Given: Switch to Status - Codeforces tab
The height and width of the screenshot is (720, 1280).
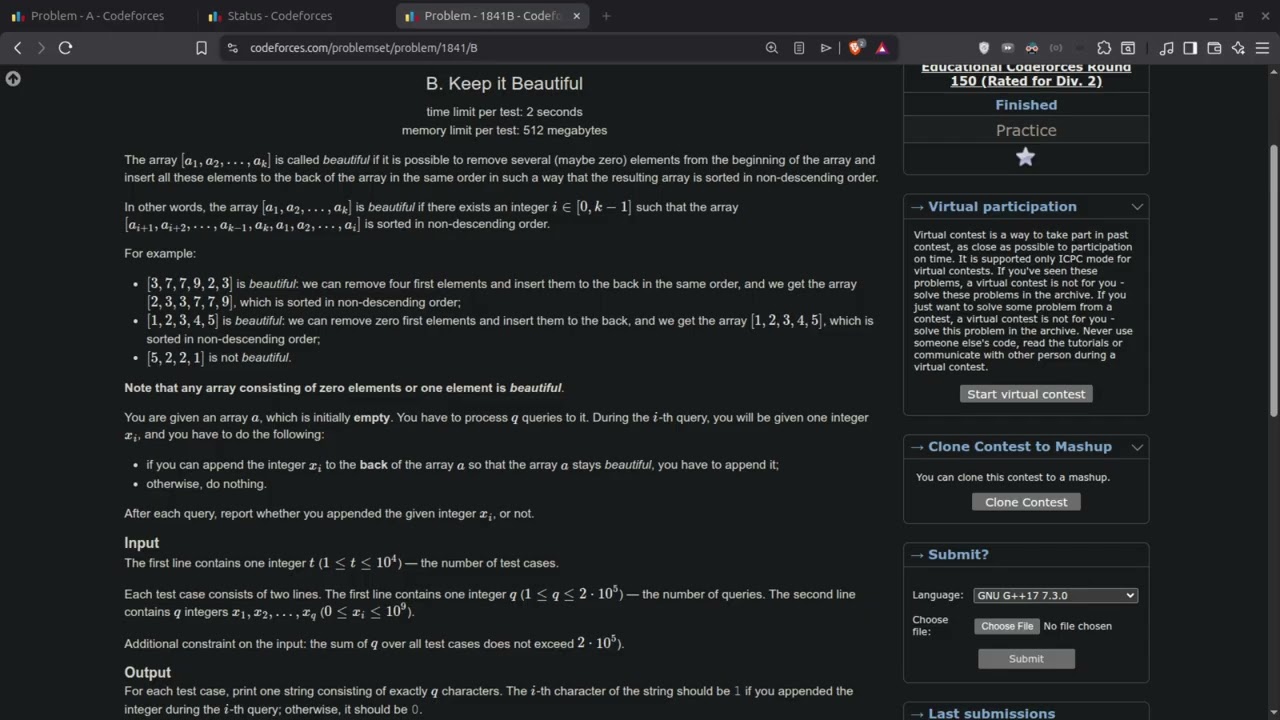Looking at the screenshot, I should (279, 16).
